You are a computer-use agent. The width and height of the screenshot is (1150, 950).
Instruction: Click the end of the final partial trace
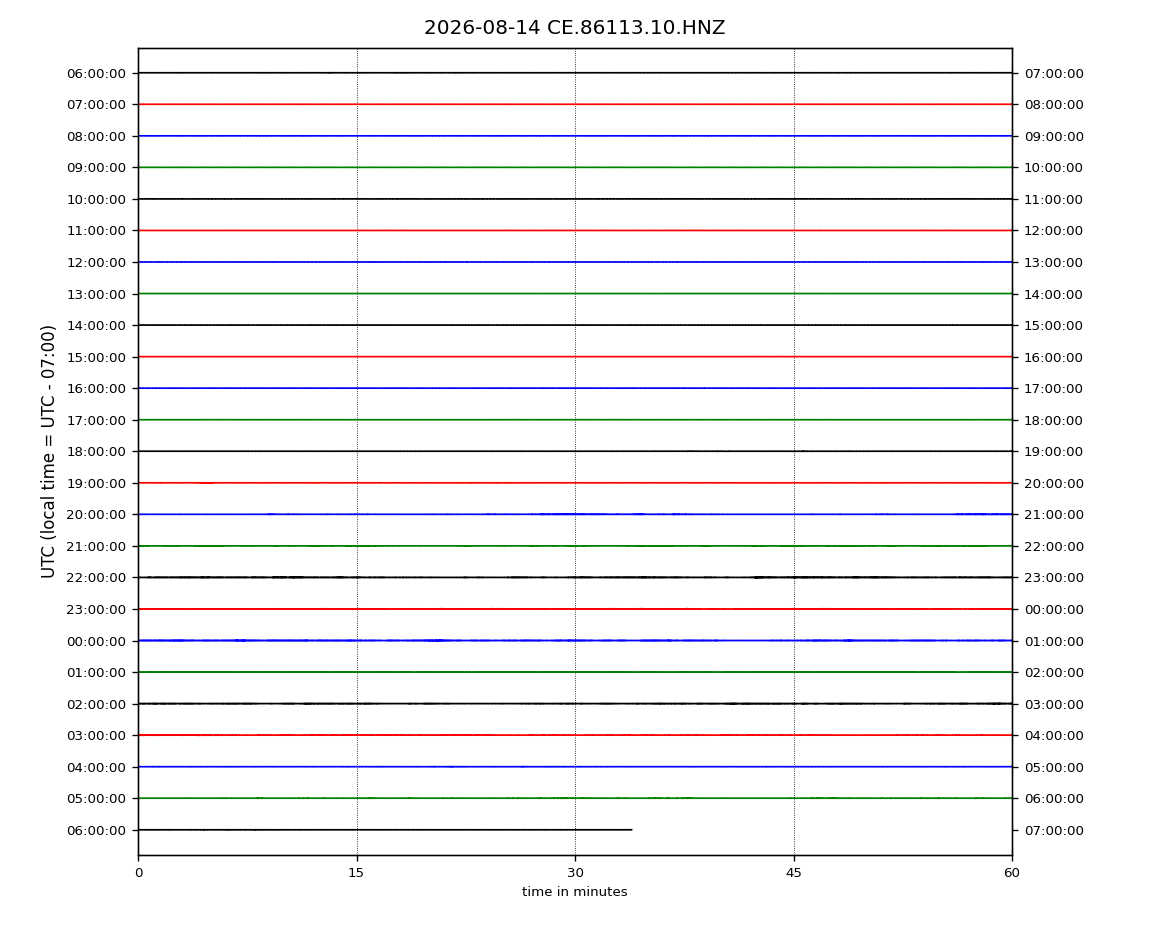point(631,830)
